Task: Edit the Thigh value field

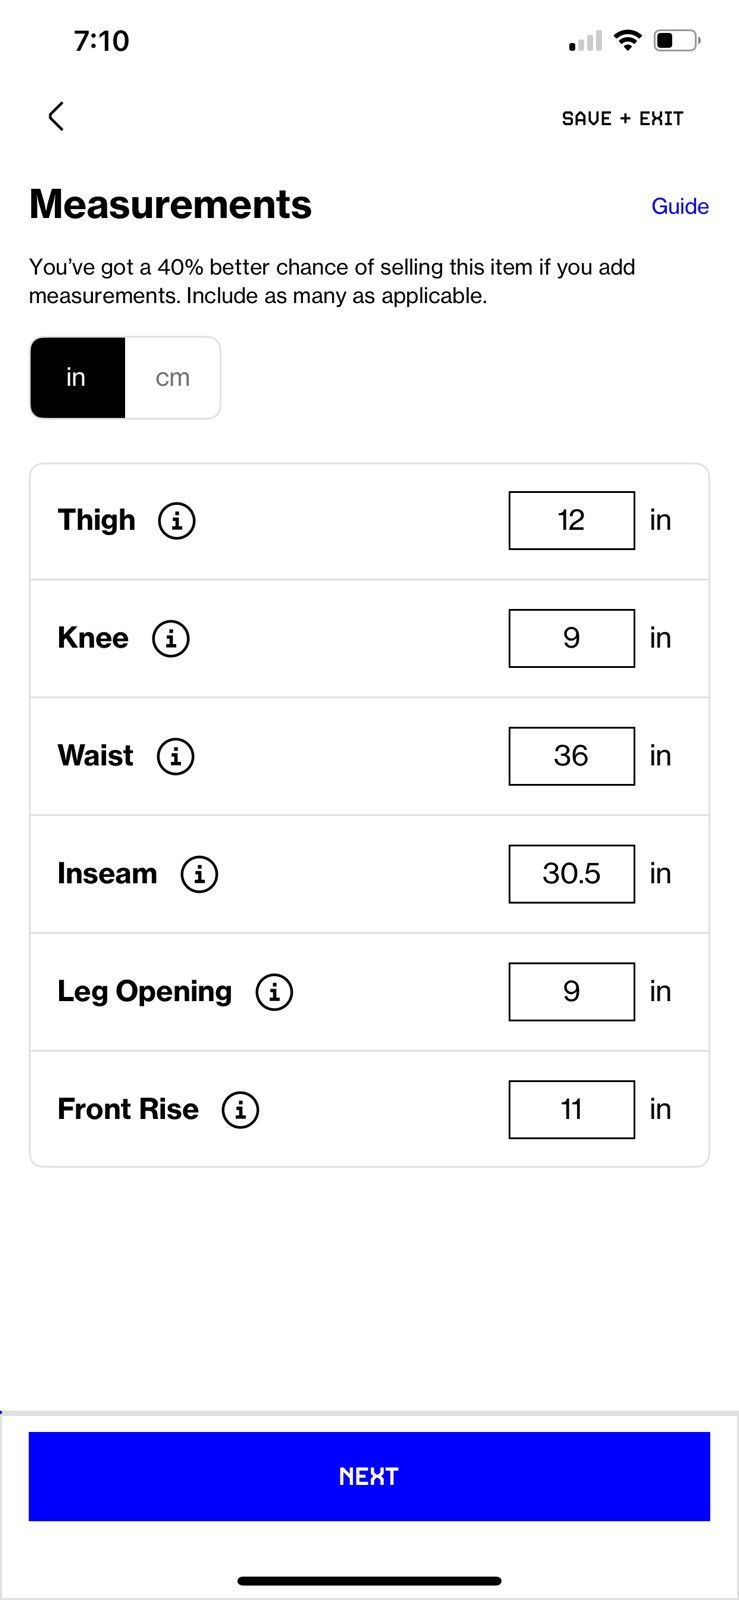Action: coord(571,521)
